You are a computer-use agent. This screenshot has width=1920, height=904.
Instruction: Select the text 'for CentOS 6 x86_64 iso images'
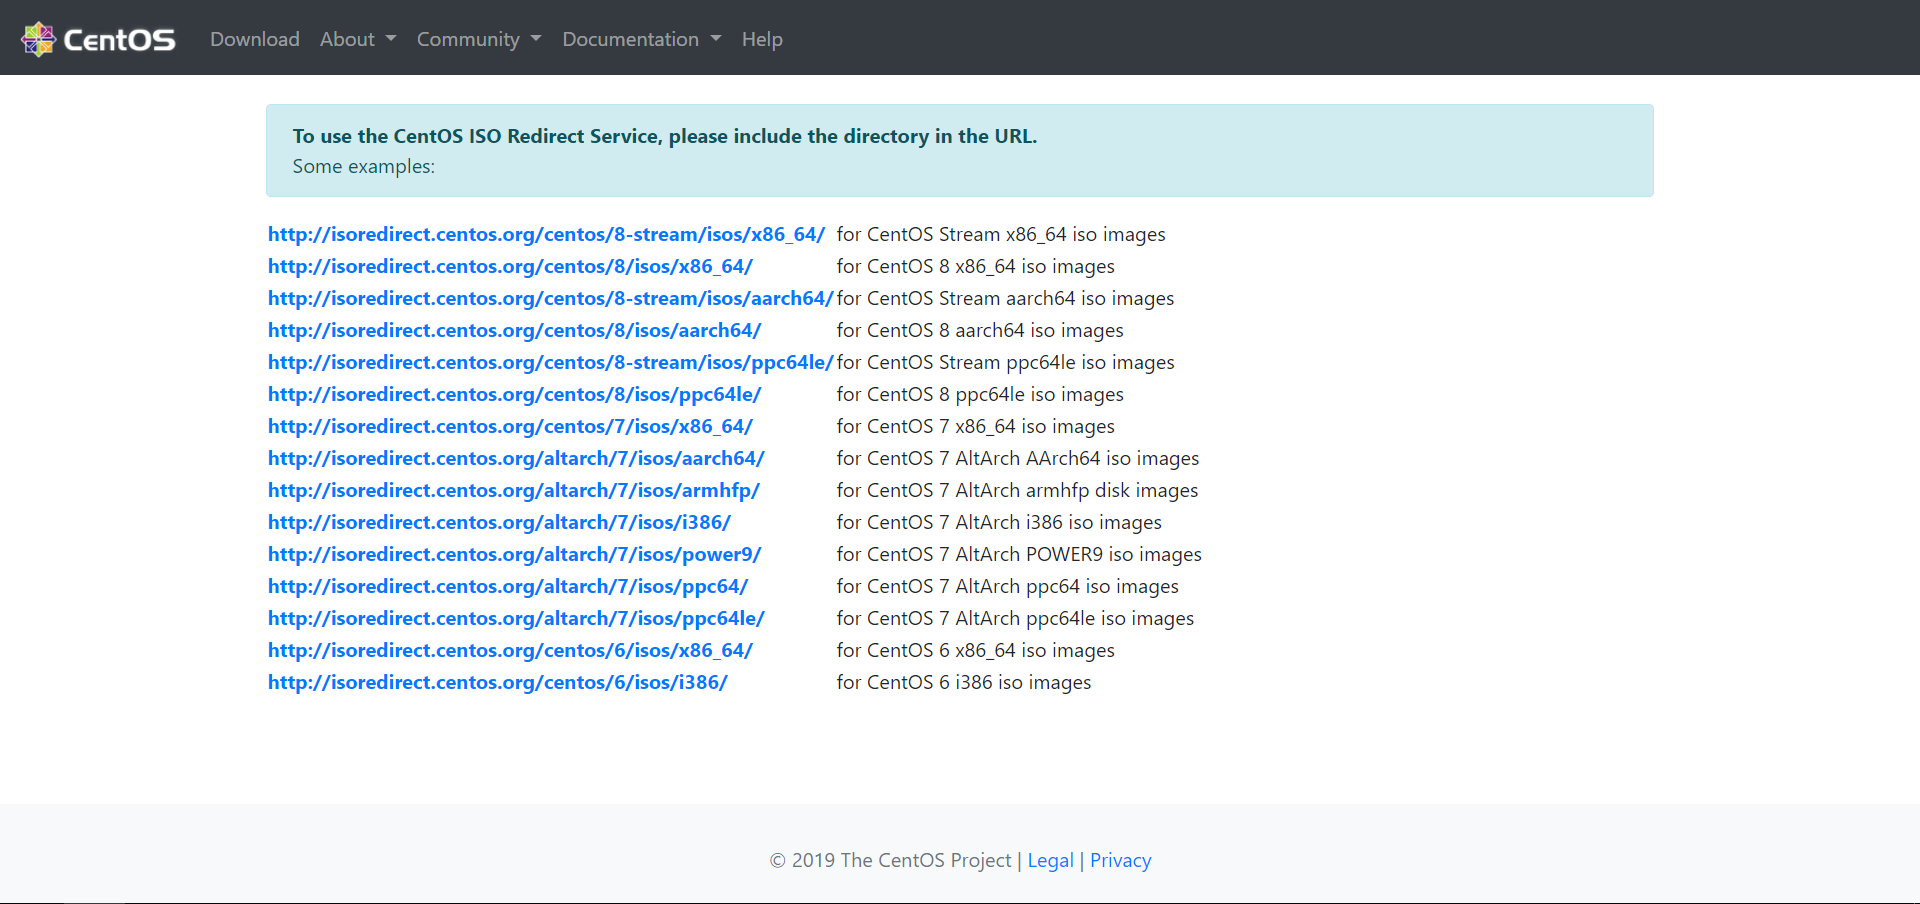coord(976,650)
